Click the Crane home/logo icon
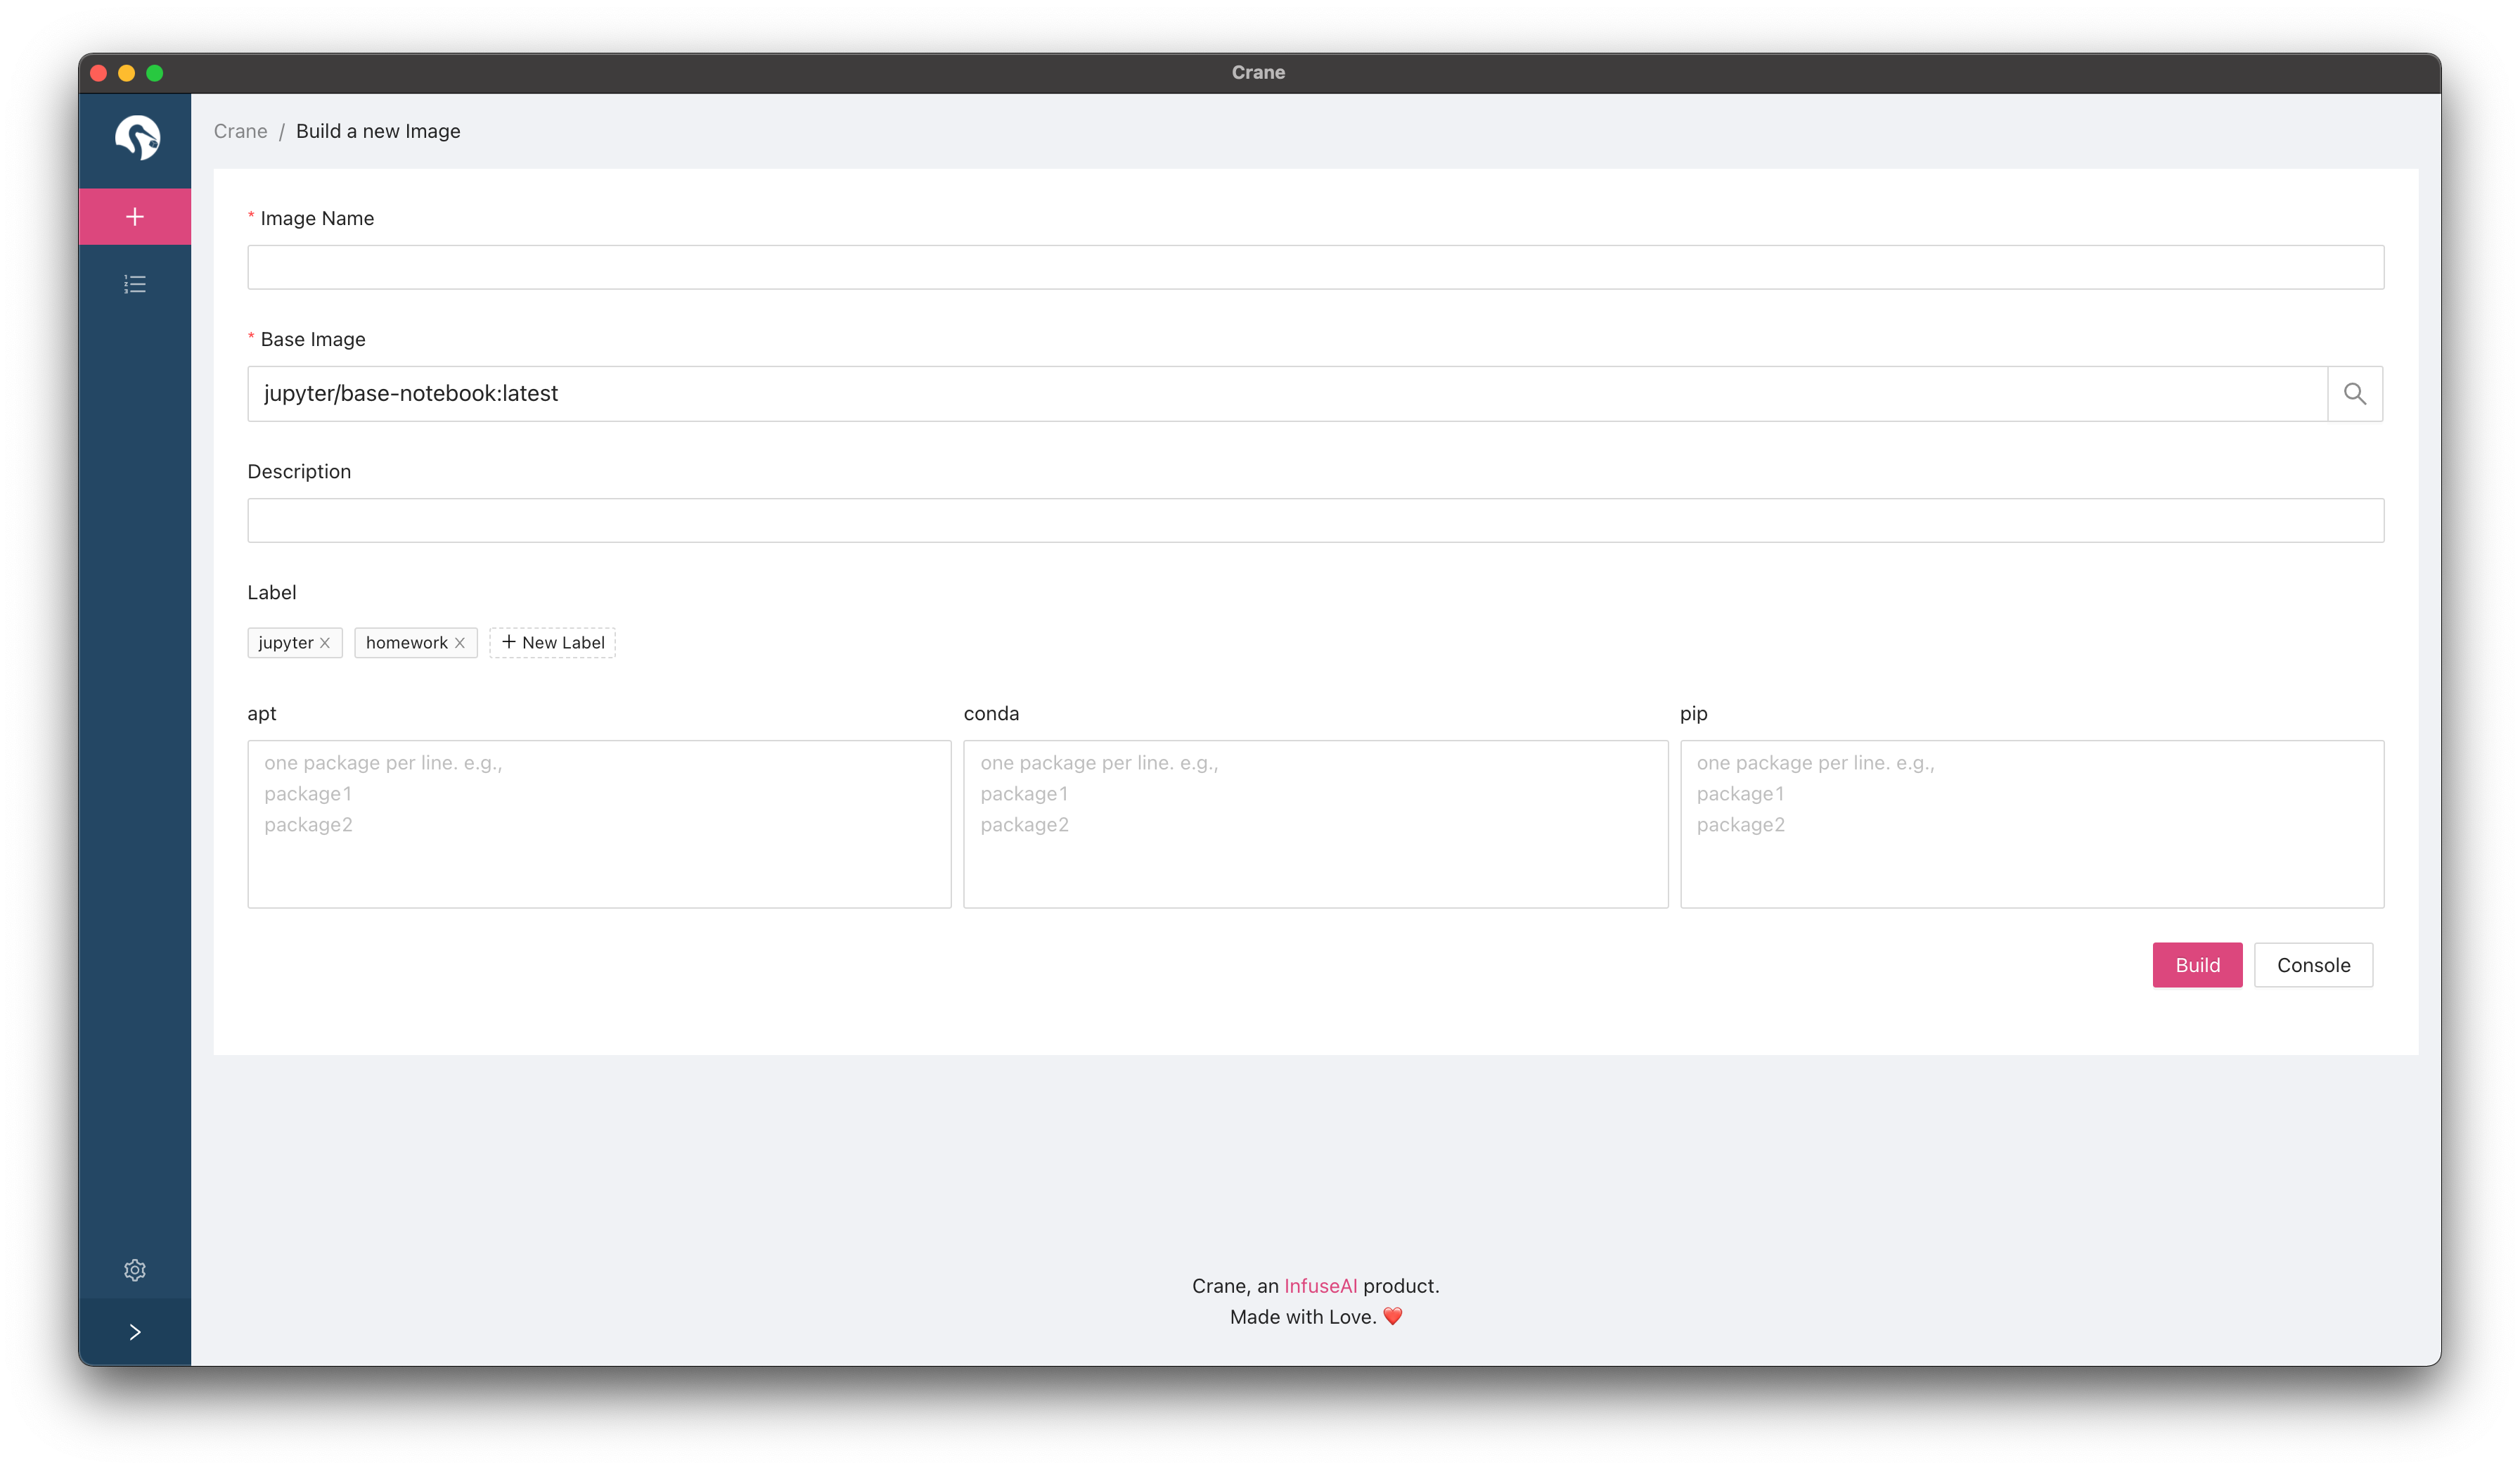This screenshot has width=2520, height=1470. click(138, 139)
